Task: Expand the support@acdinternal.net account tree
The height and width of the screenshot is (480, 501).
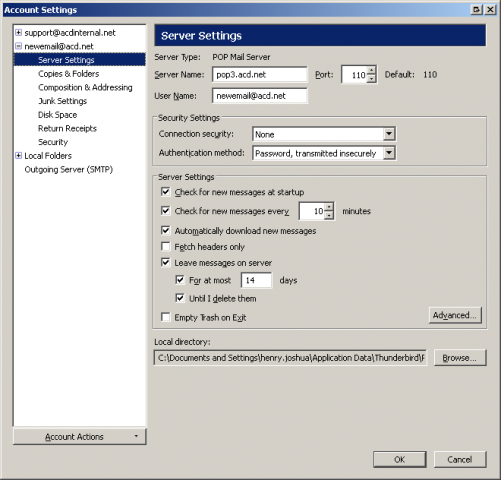Action: [x=19, y=33]
